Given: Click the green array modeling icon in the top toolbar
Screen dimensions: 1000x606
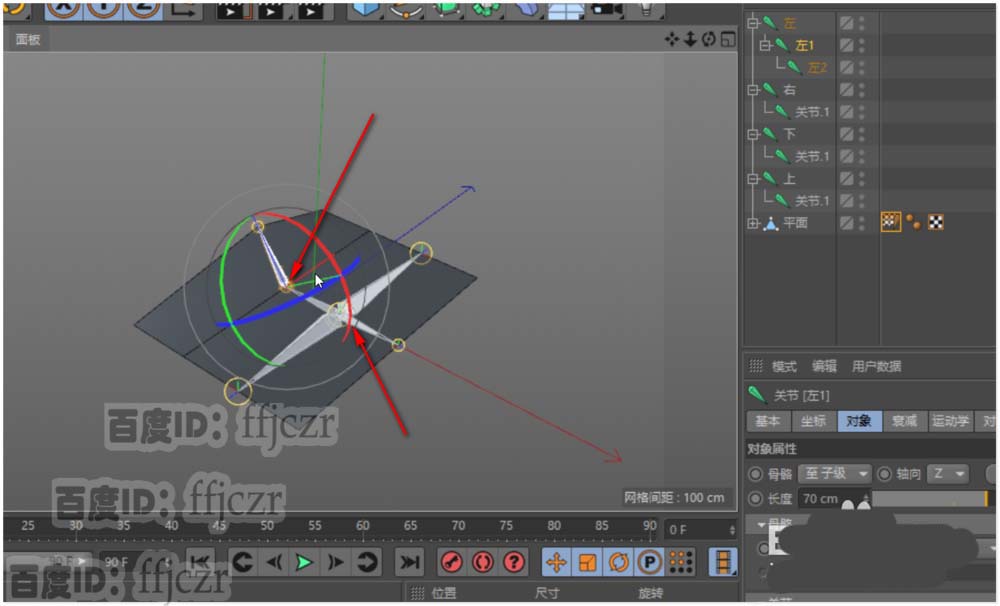Looking at the screenshot, I should [x=487, y=10].
